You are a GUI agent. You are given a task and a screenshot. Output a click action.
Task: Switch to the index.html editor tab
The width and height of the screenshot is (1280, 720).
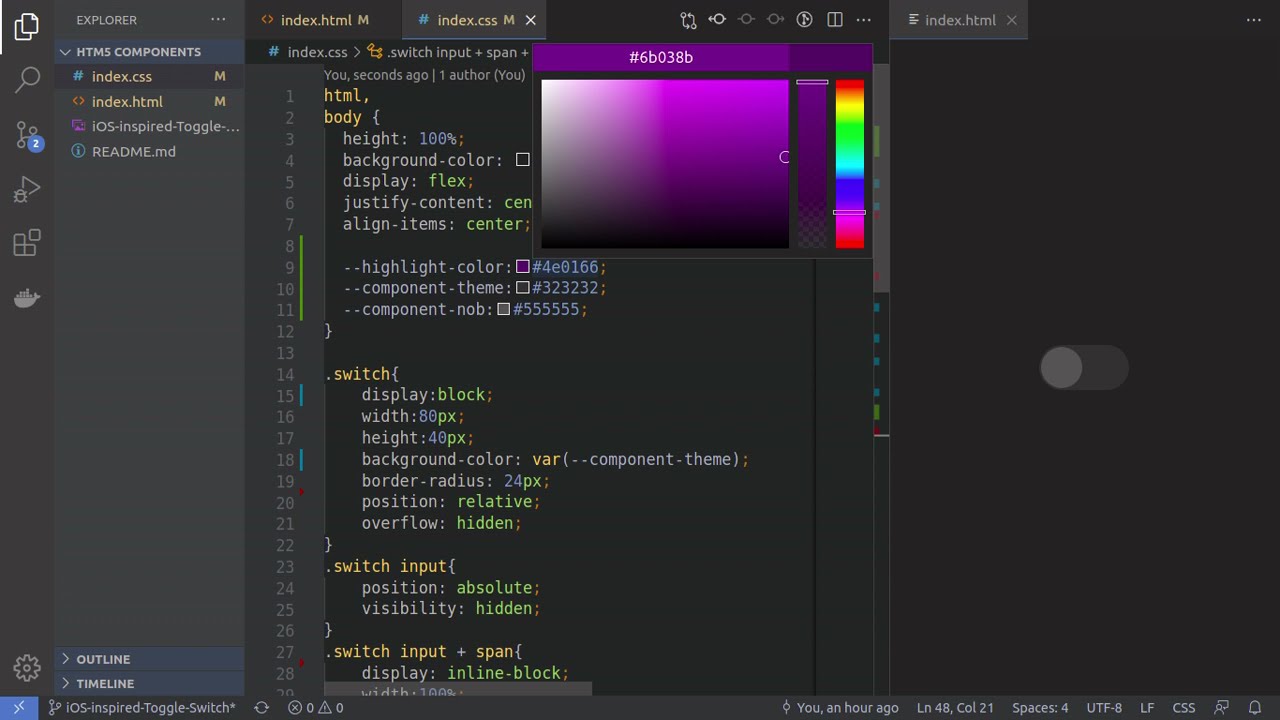(x=324, y=20)
